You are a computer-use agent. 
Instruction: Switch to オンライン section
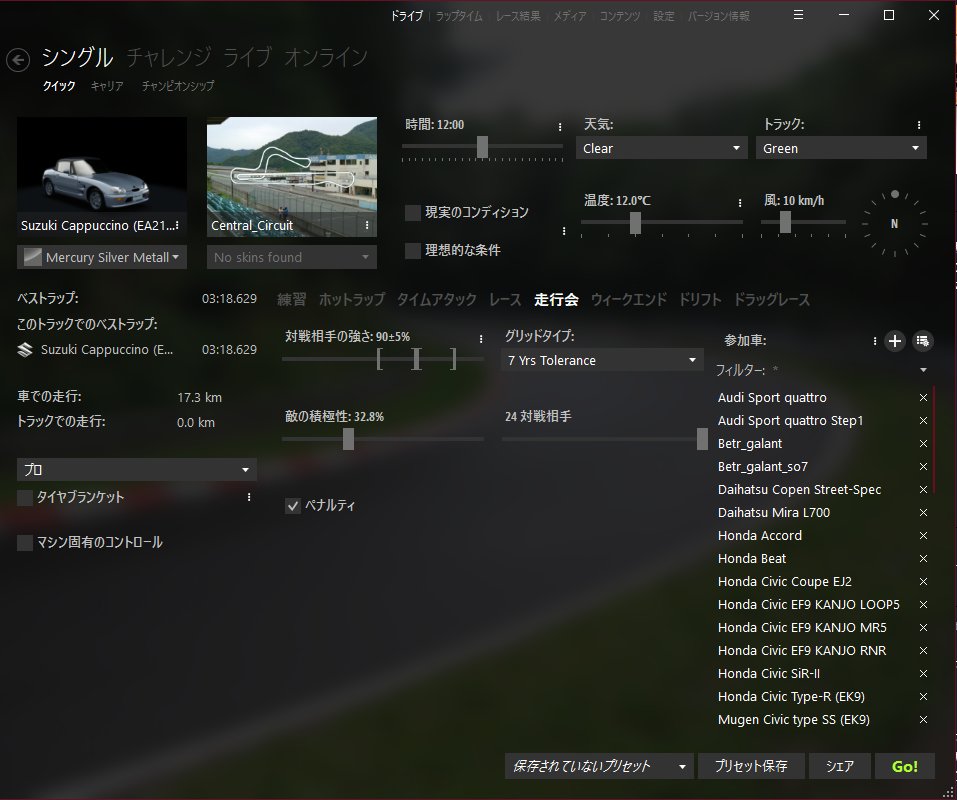[x=326, y=57]
